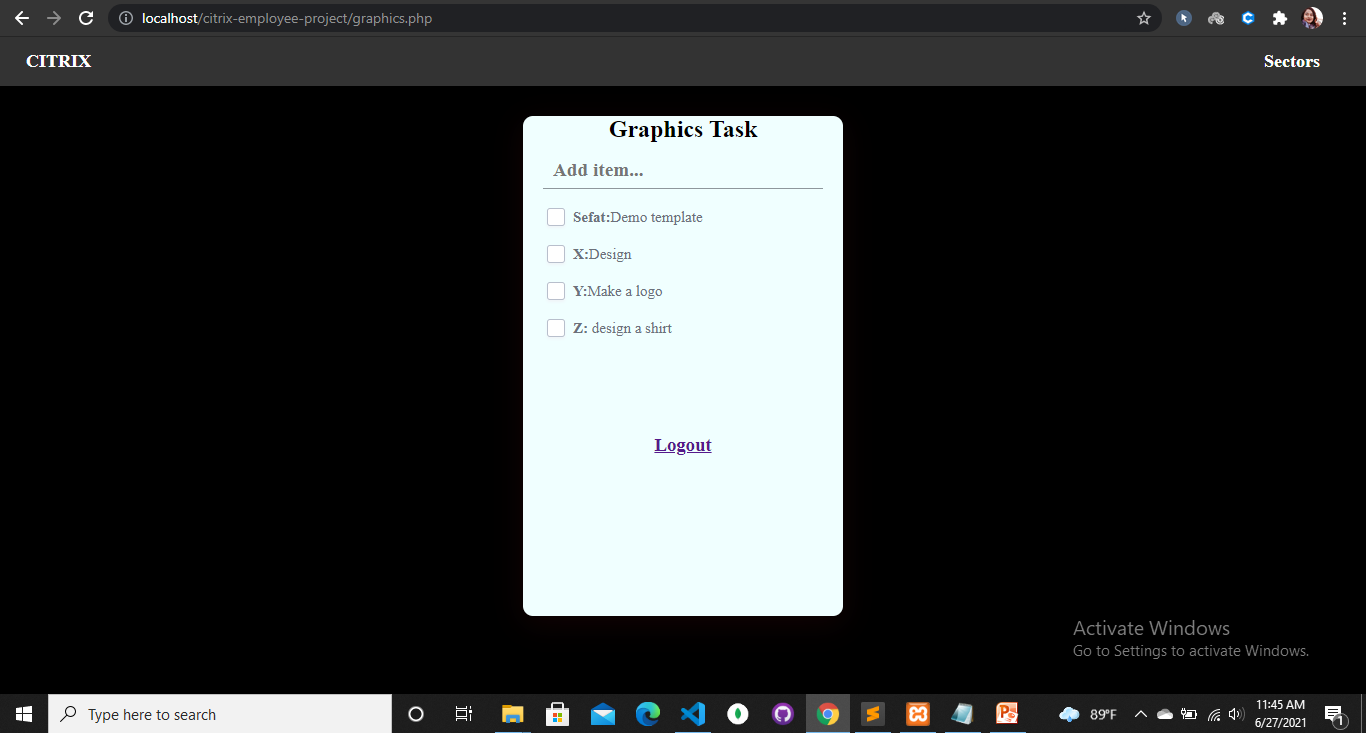Open Sublime Text from the taskbar
Viewport: 1366px width, 733px height.
click(872, 713)
